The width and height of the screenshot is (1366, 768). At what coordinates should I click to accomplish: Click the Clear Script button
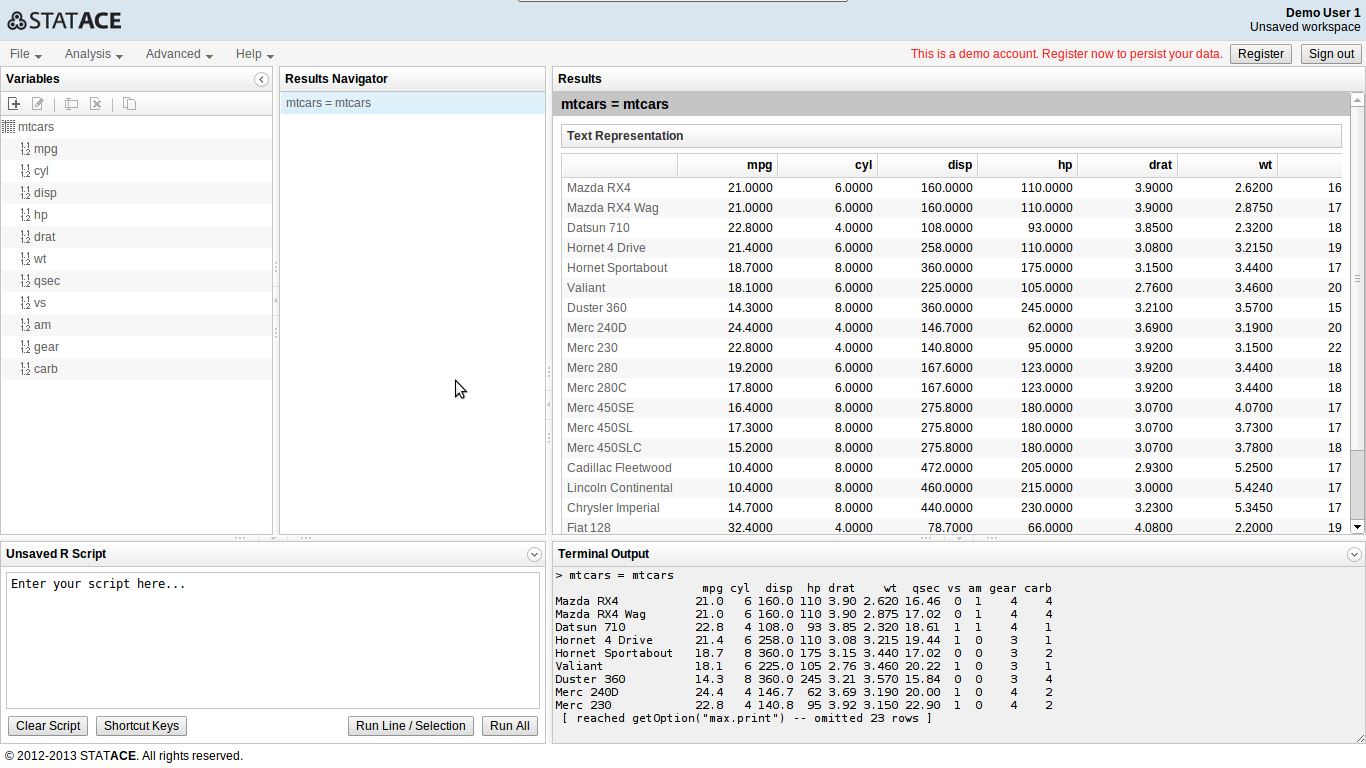pos(48,726)
